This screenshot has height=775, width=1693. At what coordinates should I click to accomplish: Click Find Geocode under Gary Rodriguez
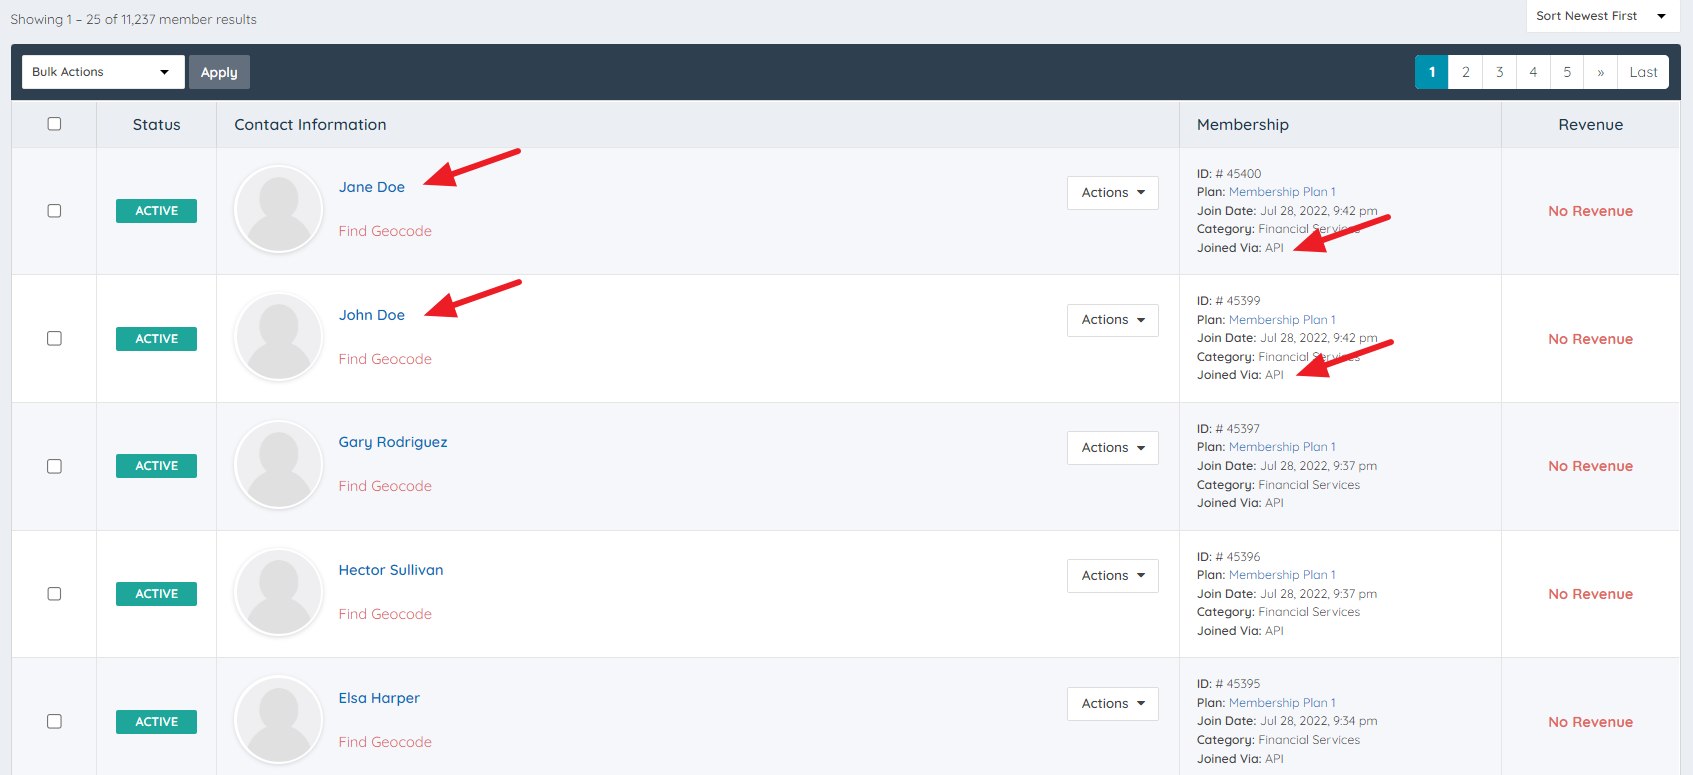(385, 486)
